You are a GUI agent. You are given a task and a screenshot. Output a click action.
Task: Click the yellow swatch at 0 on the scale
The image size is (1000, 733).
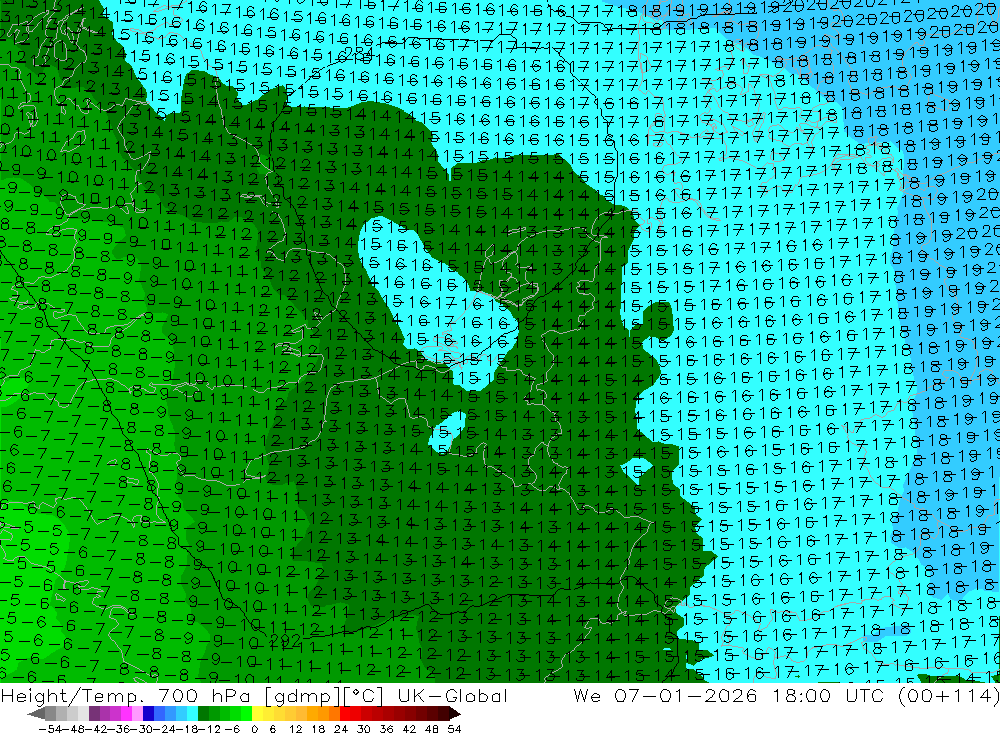tap(258, 713)
